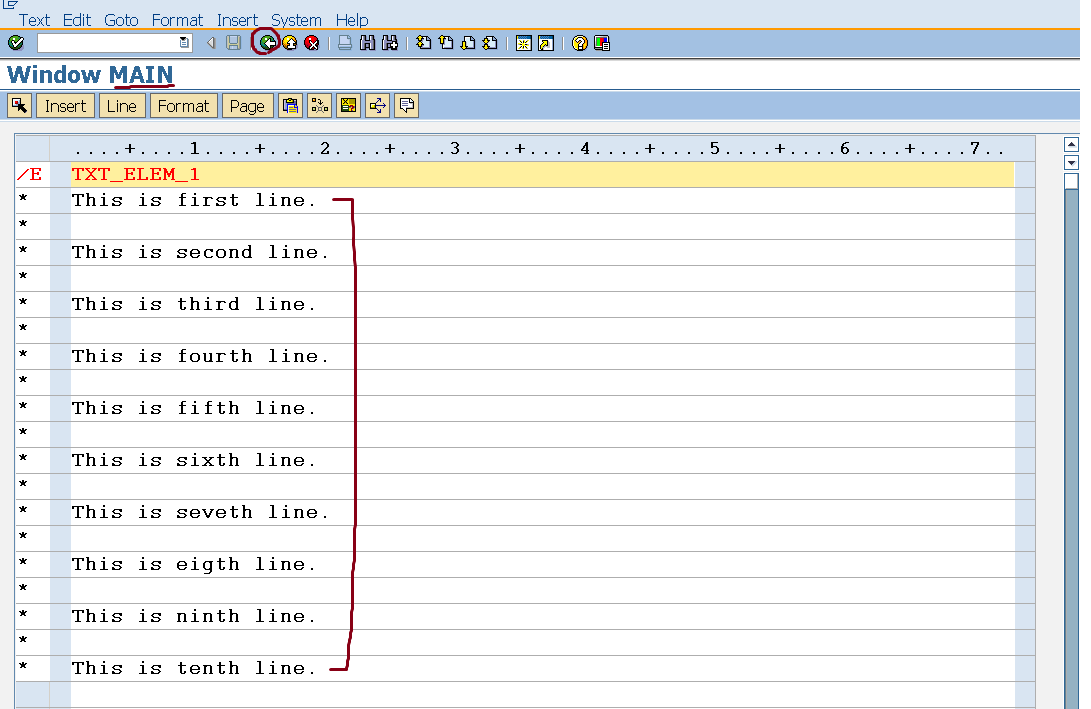Click the Save diskette icon

pyautogui.click(x=234, y=43)
